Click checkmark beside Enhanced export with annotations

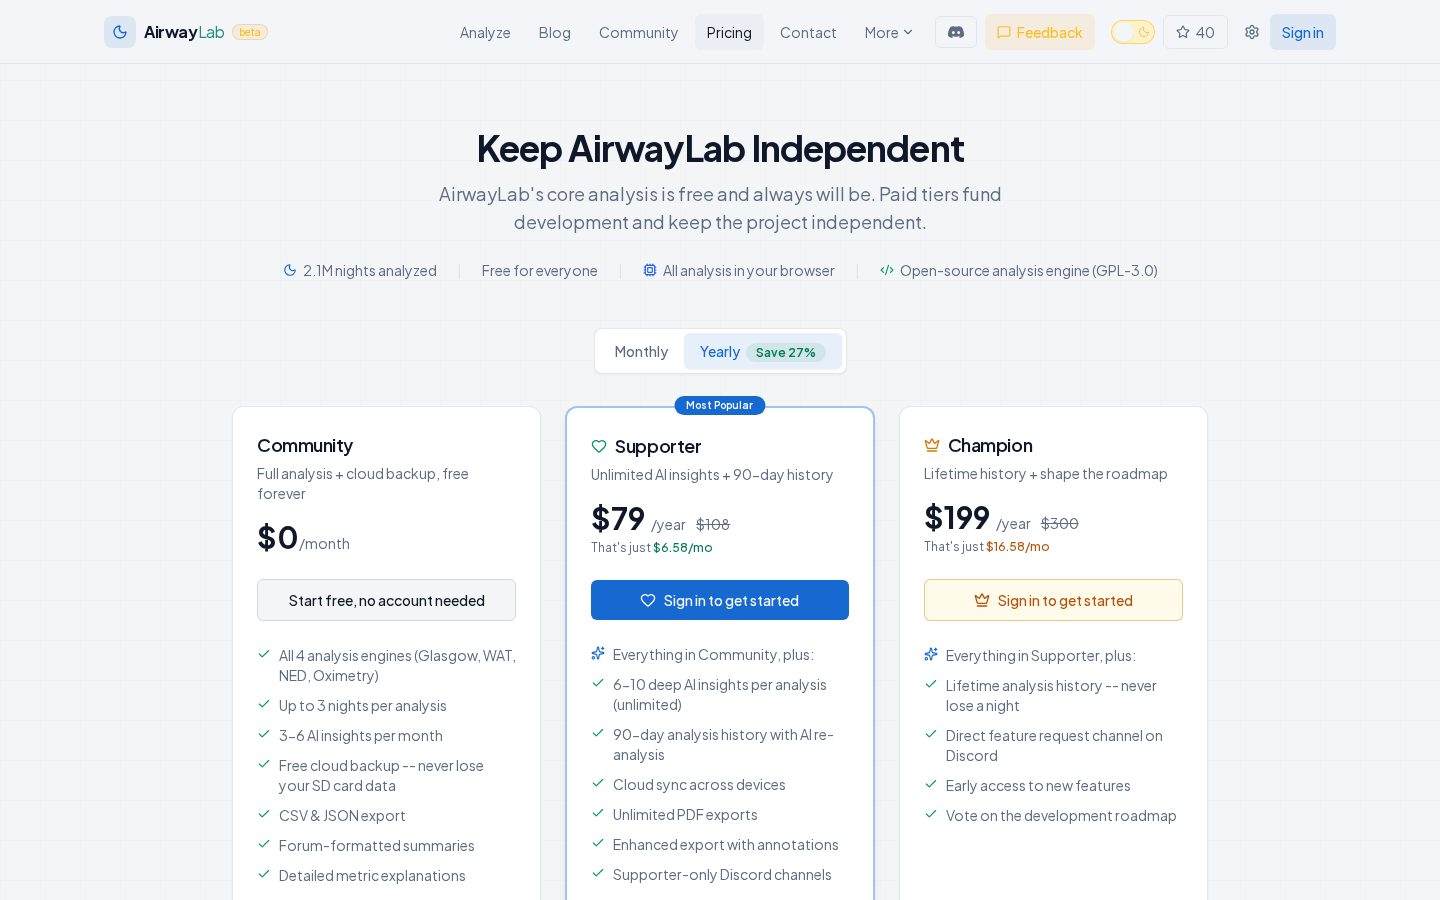click(x=598, y=843)
